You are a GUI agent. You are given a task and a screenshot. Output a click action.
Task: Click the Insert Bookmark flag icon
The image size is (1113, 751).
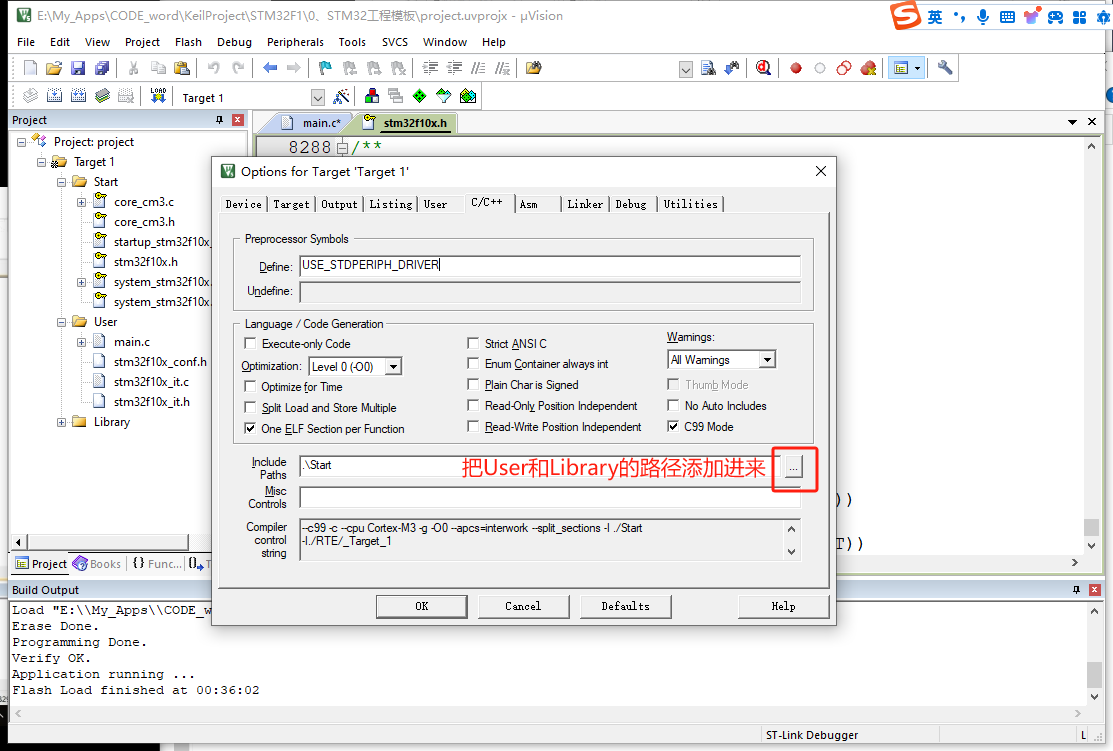click(x=325, y=68)
